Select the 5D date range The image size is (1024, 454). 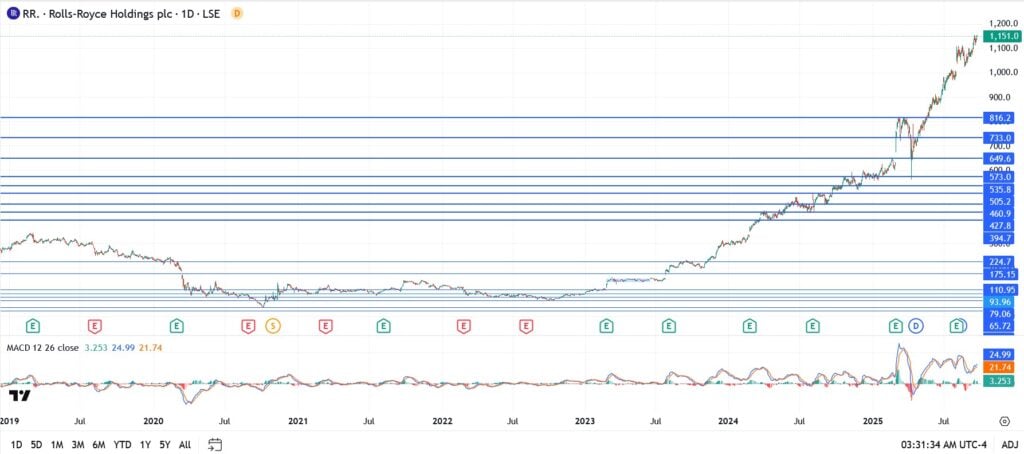37,445
